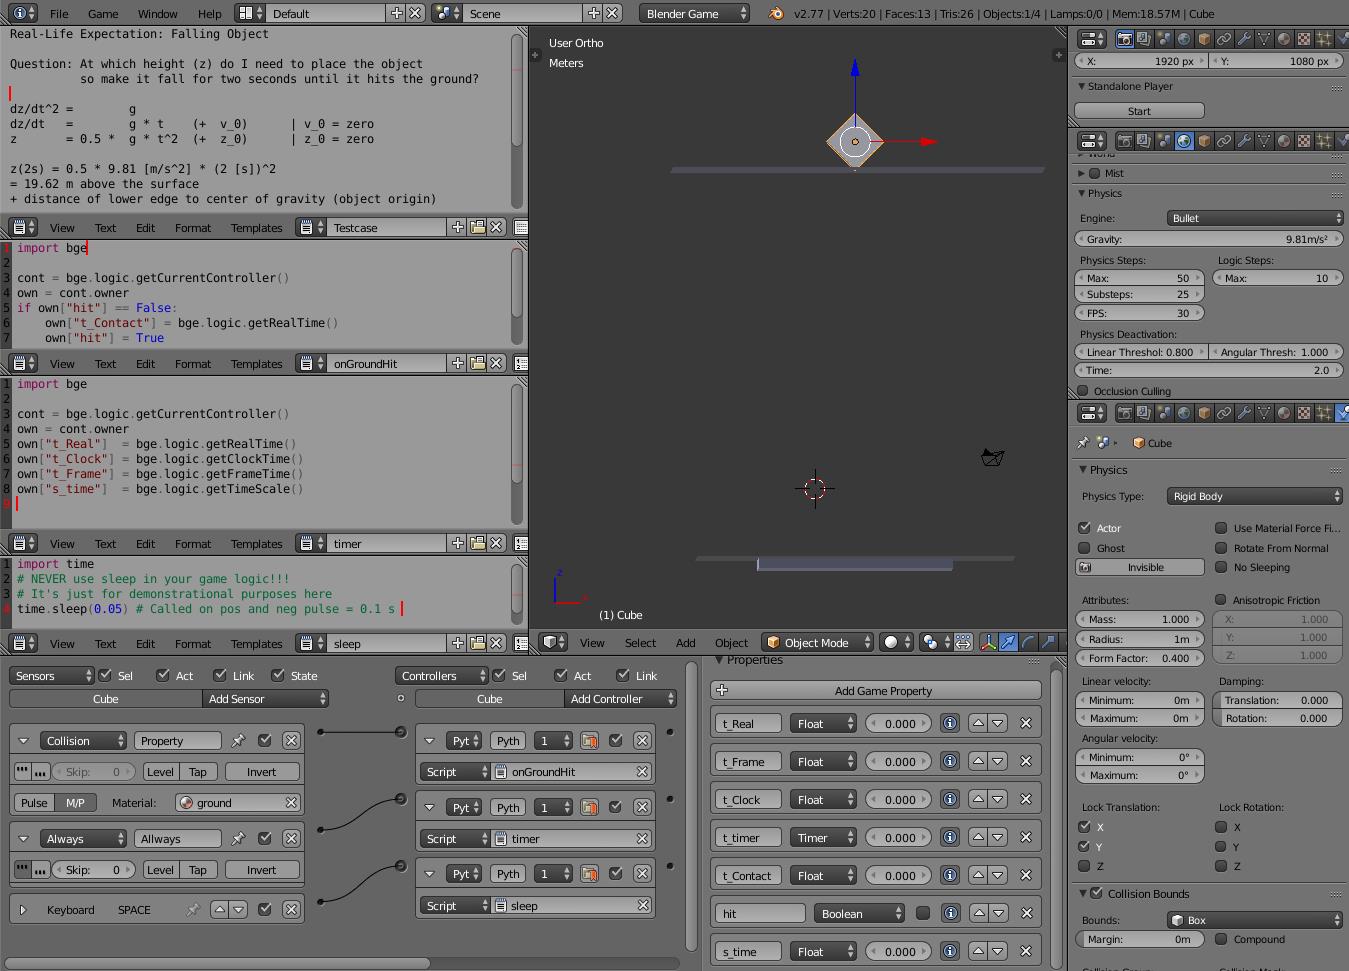
Task: Toggle the 3D manipulator axis icon
Action: [x=988, y=642]
